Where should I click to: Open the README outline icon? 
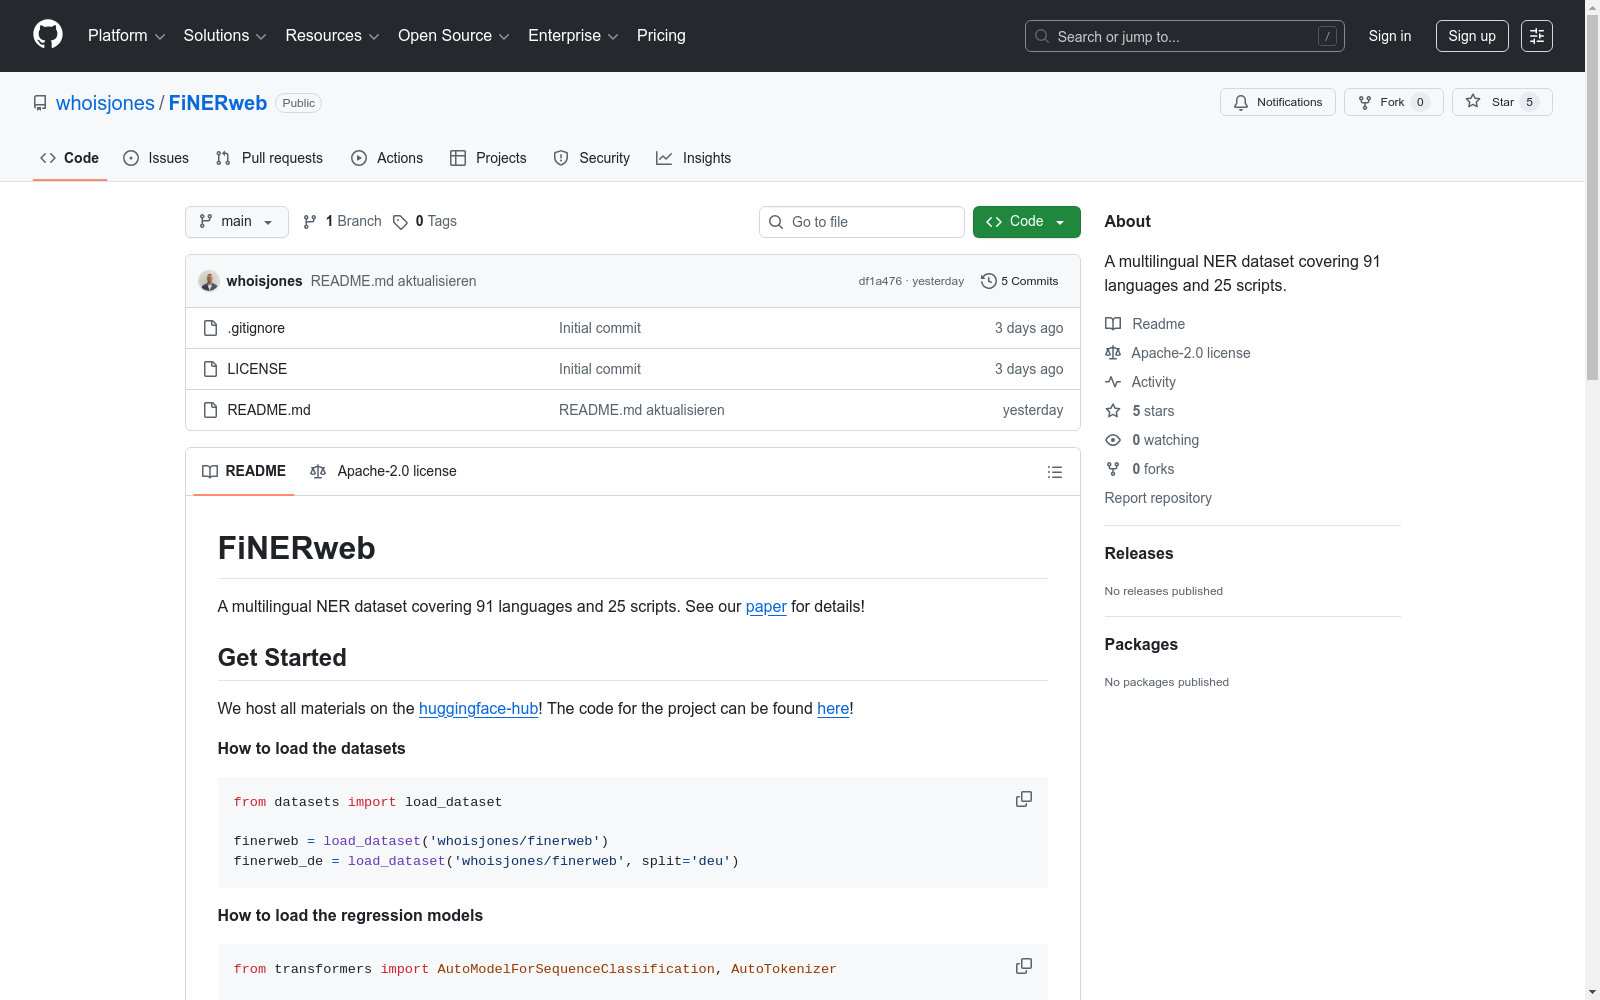[1054, 472]
